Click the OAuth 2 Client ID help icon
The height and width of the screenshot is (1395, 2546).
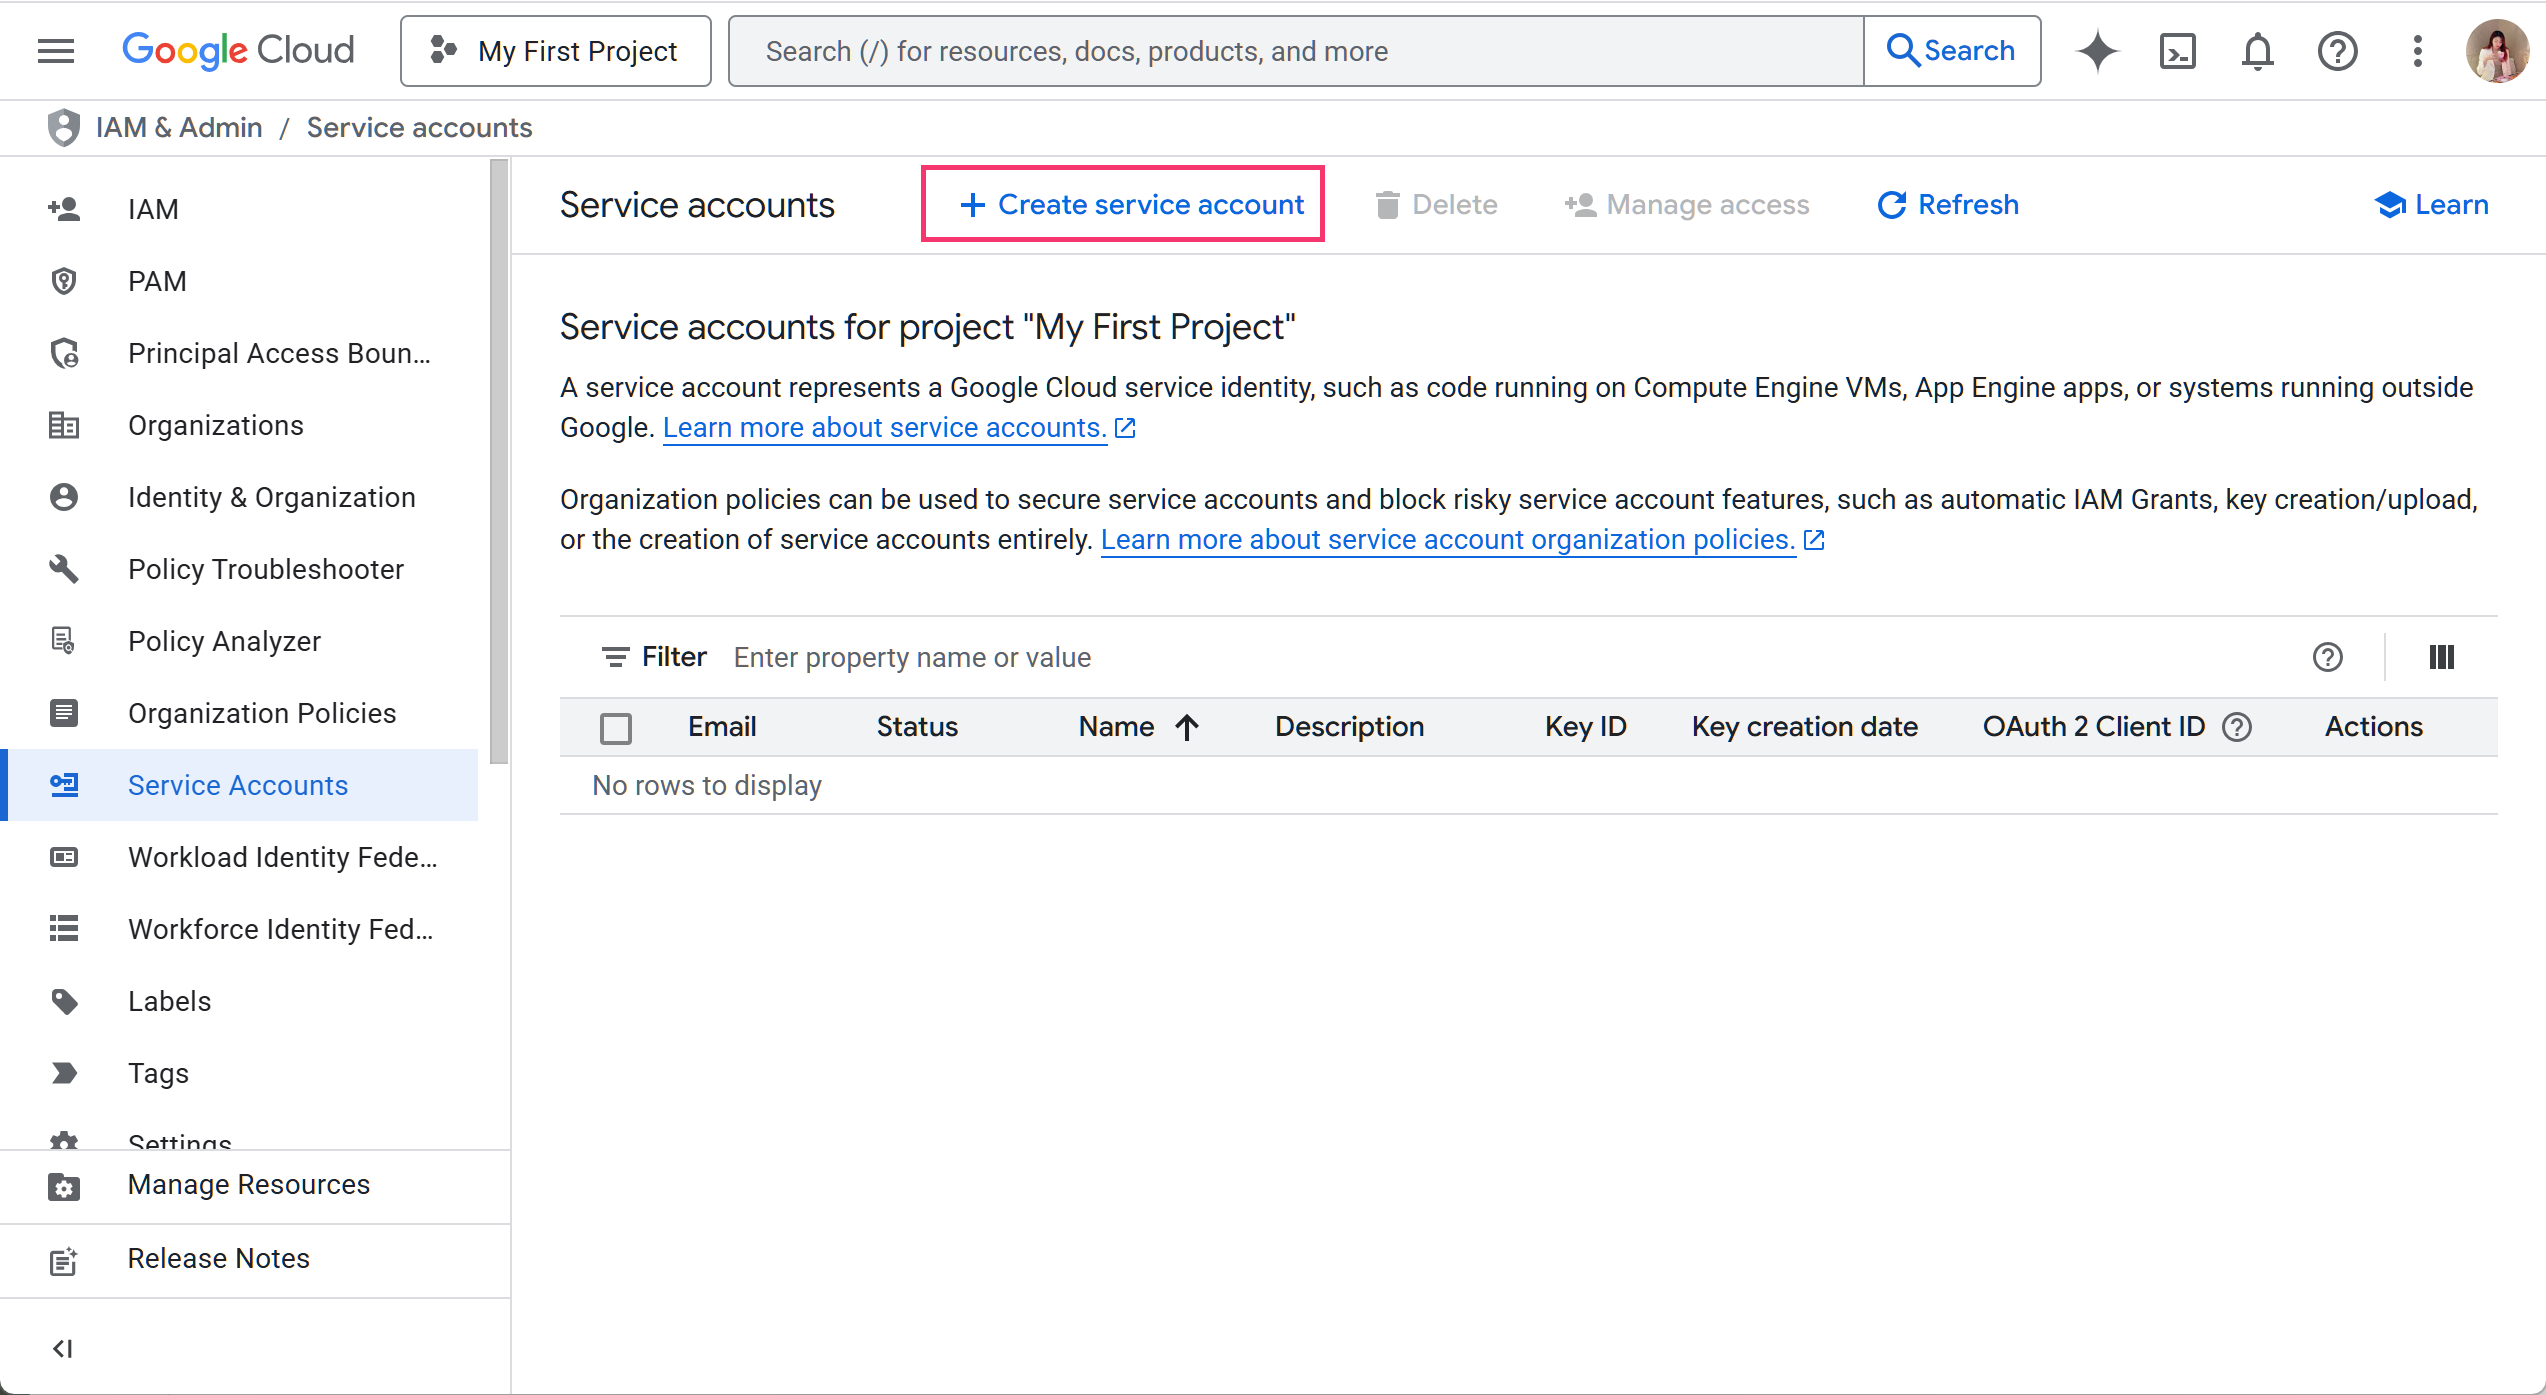pyautogui.click(x=2237, y=727)
